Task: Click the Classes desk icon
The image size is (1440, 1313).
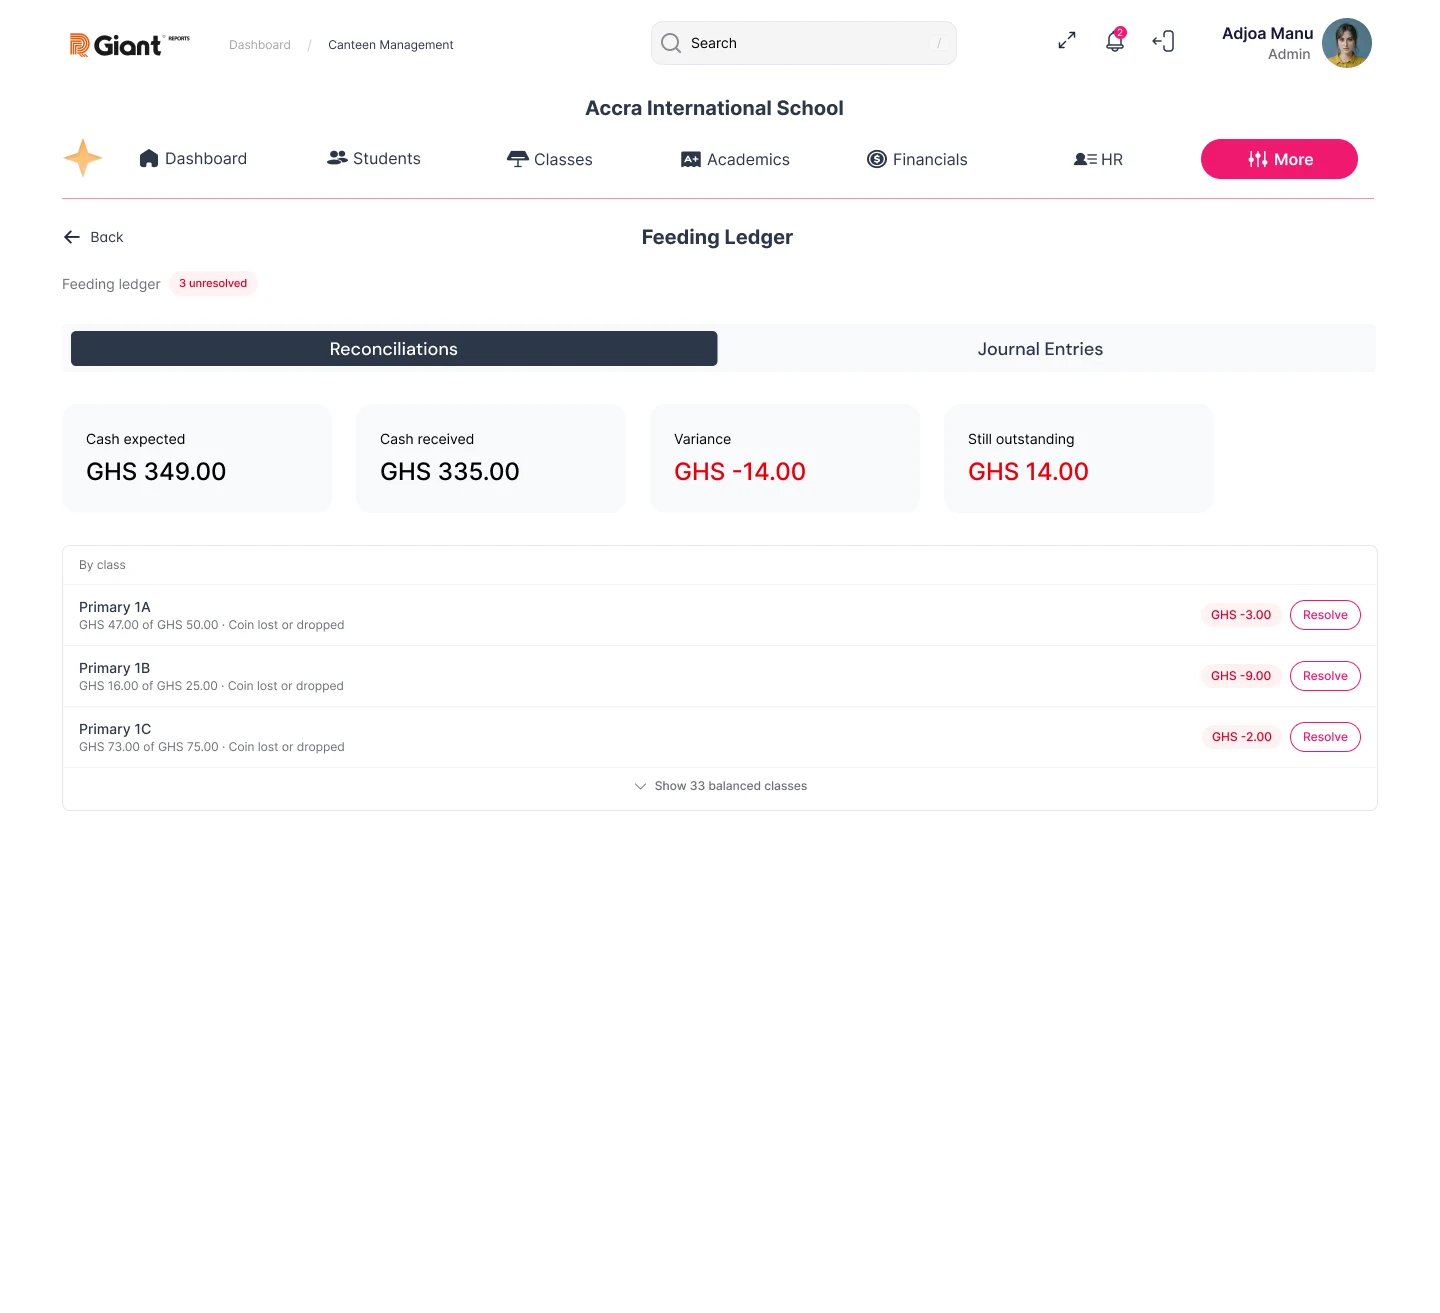Action: (517, 159)
